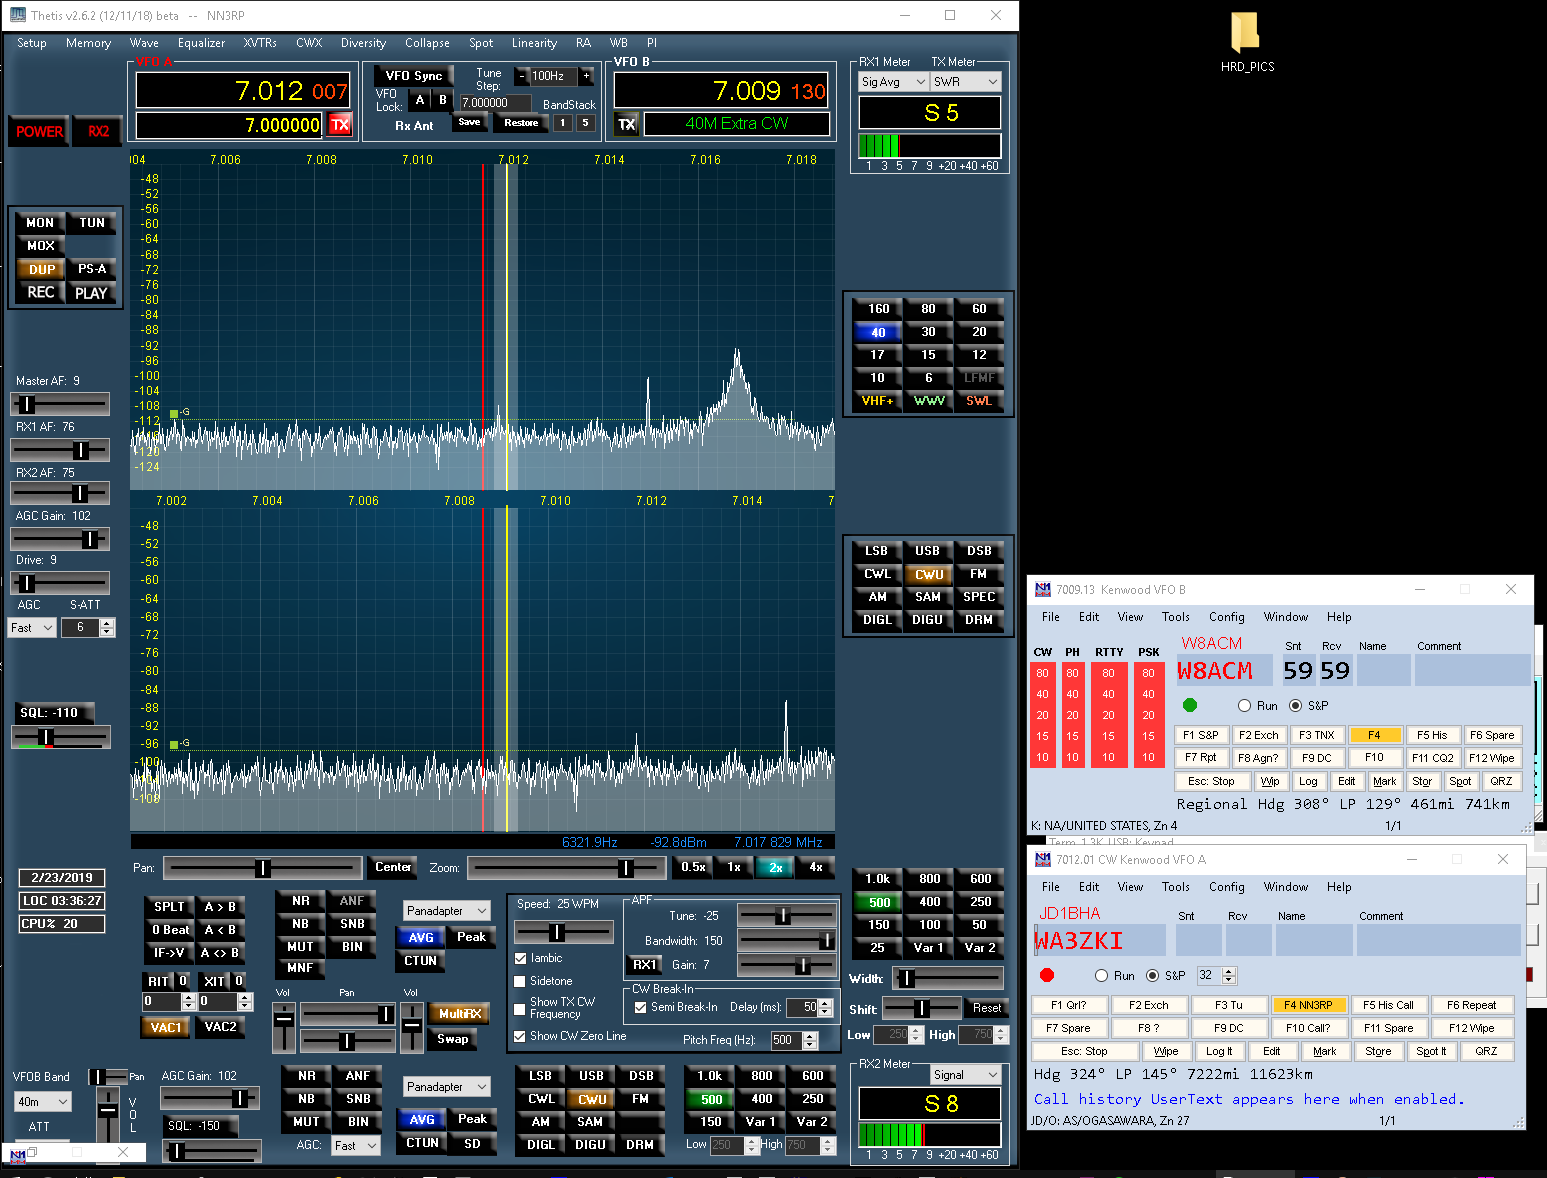This screenshot has height=1178, width=1547.
Task: Disable the Iambic checkbox
Action: click(x=520, y=958)
